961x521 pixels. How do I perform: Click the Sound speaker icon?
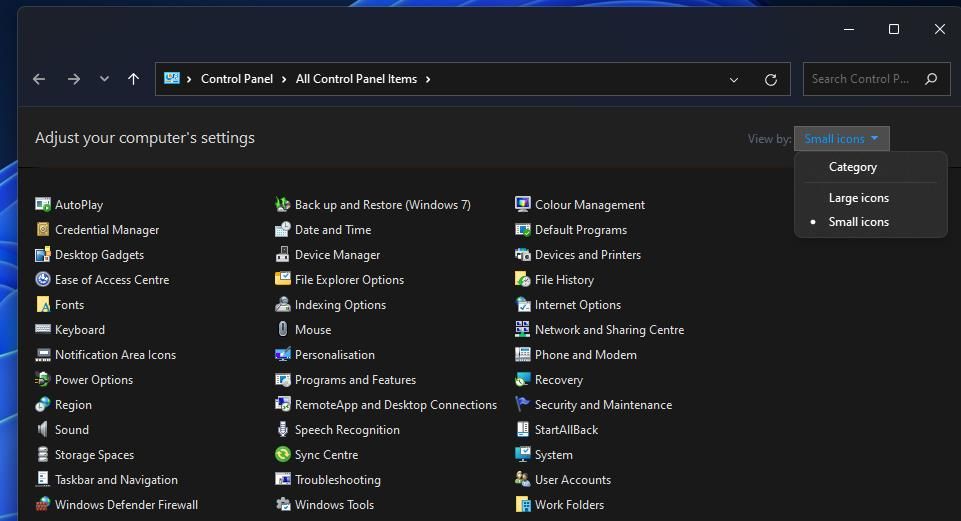(43, 430)
